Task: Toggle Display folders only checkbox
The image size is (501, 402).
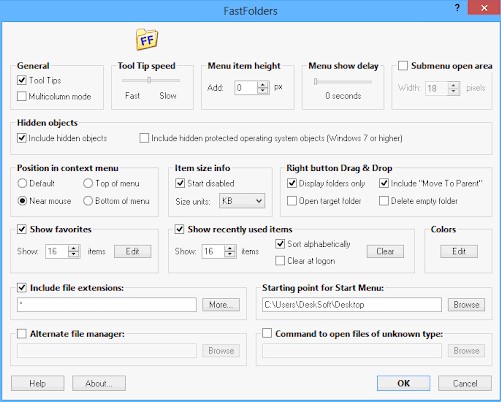Action: [x=292, y=183]
